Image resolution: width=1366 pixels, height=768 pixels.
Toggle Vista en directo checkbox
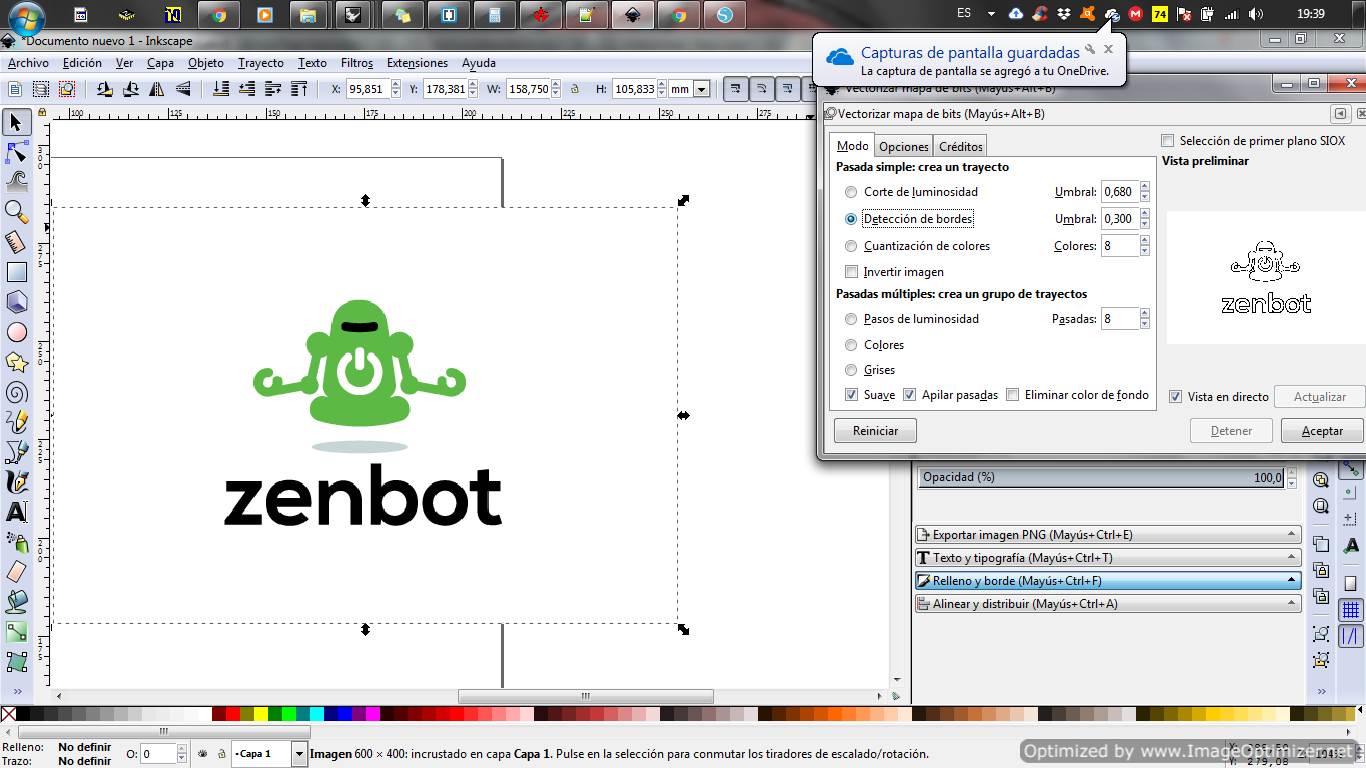click(1175, 397)
